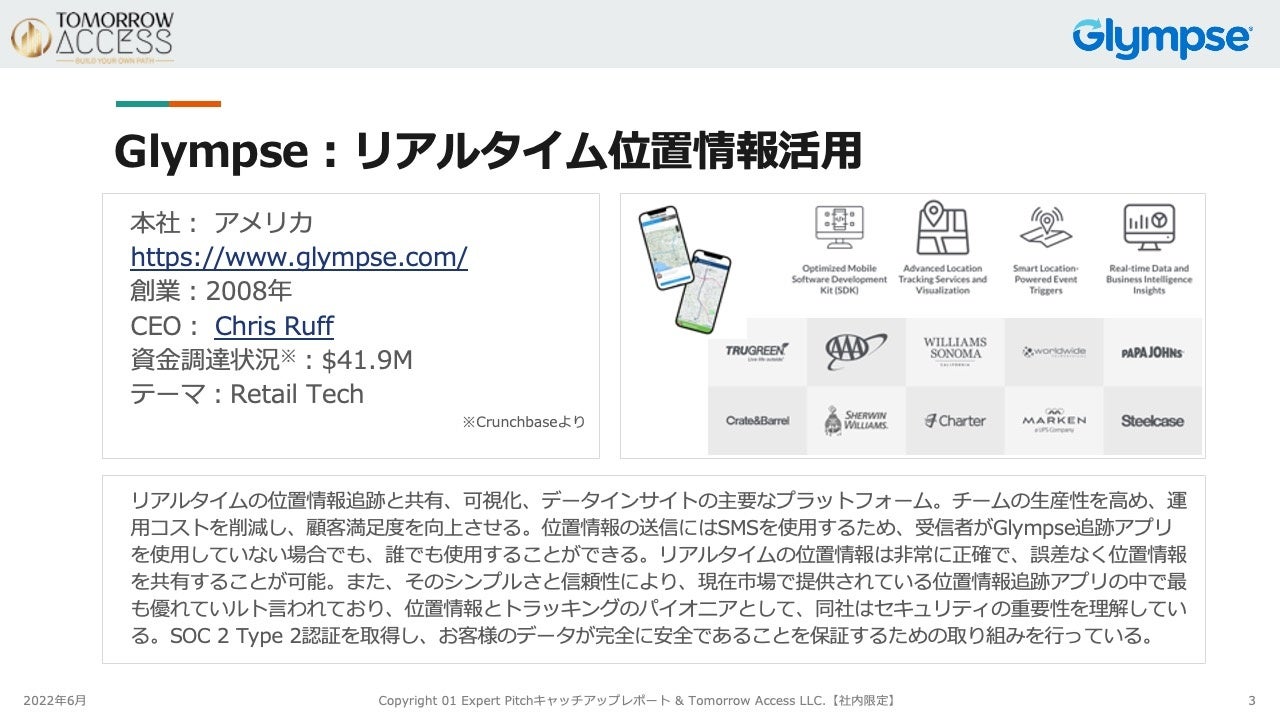Click the '※Crunchbaseより' footnote

[x=523, y=423]
